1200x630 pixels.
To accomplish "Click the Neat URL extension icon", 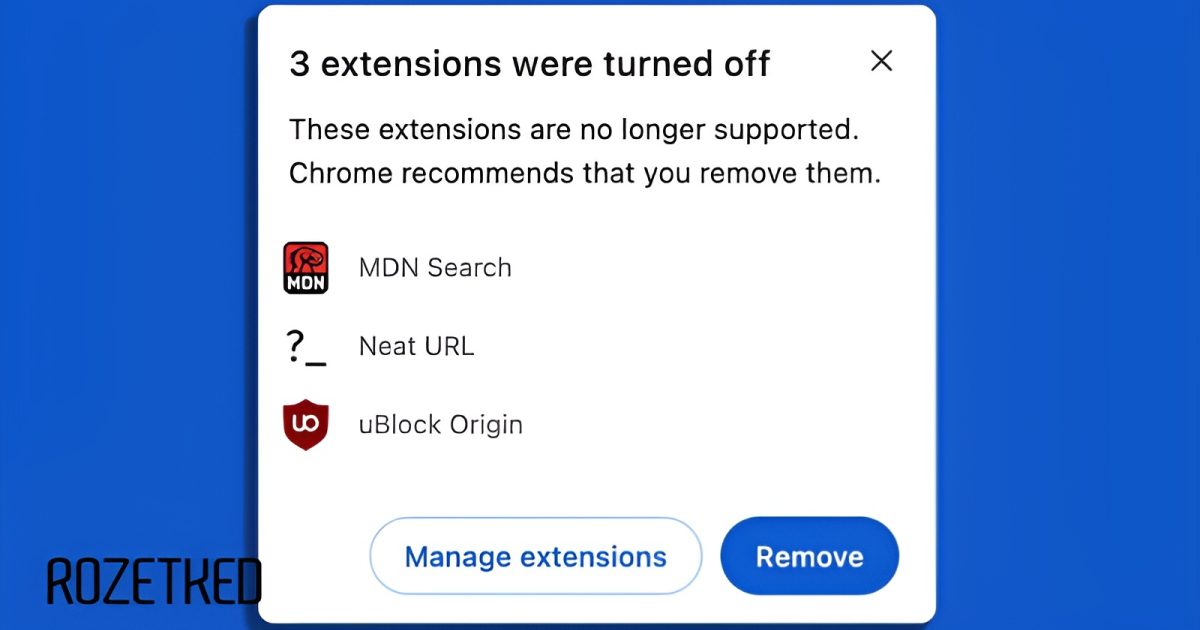I will [x=305, y=347].
